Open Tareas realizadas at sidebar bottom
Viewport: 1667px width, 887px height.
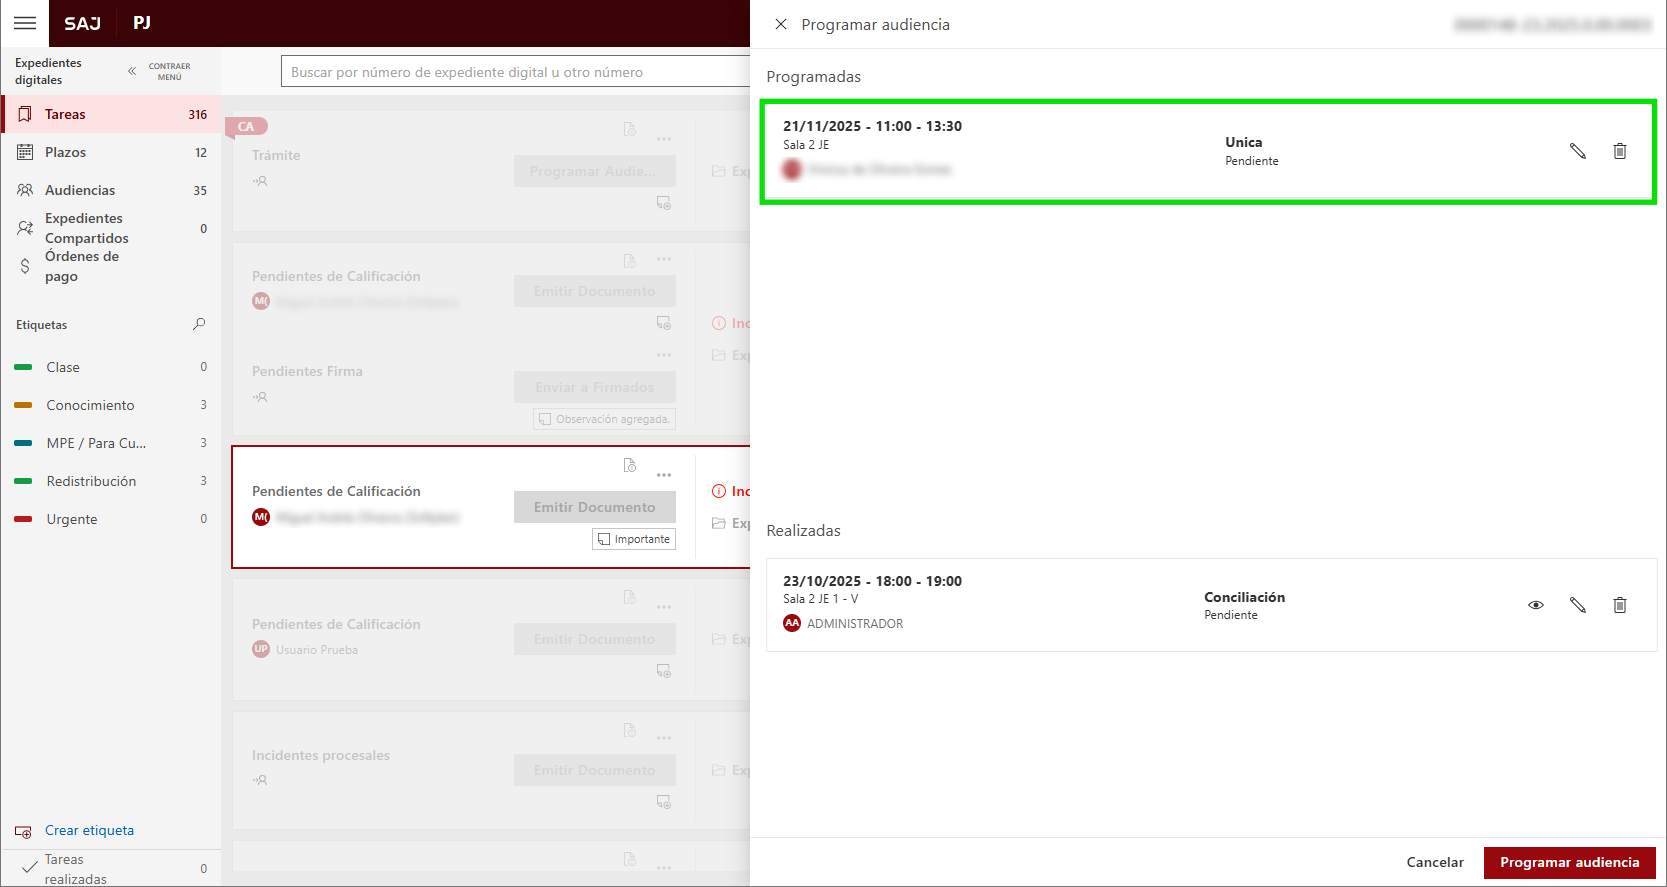tap(75, 869)
